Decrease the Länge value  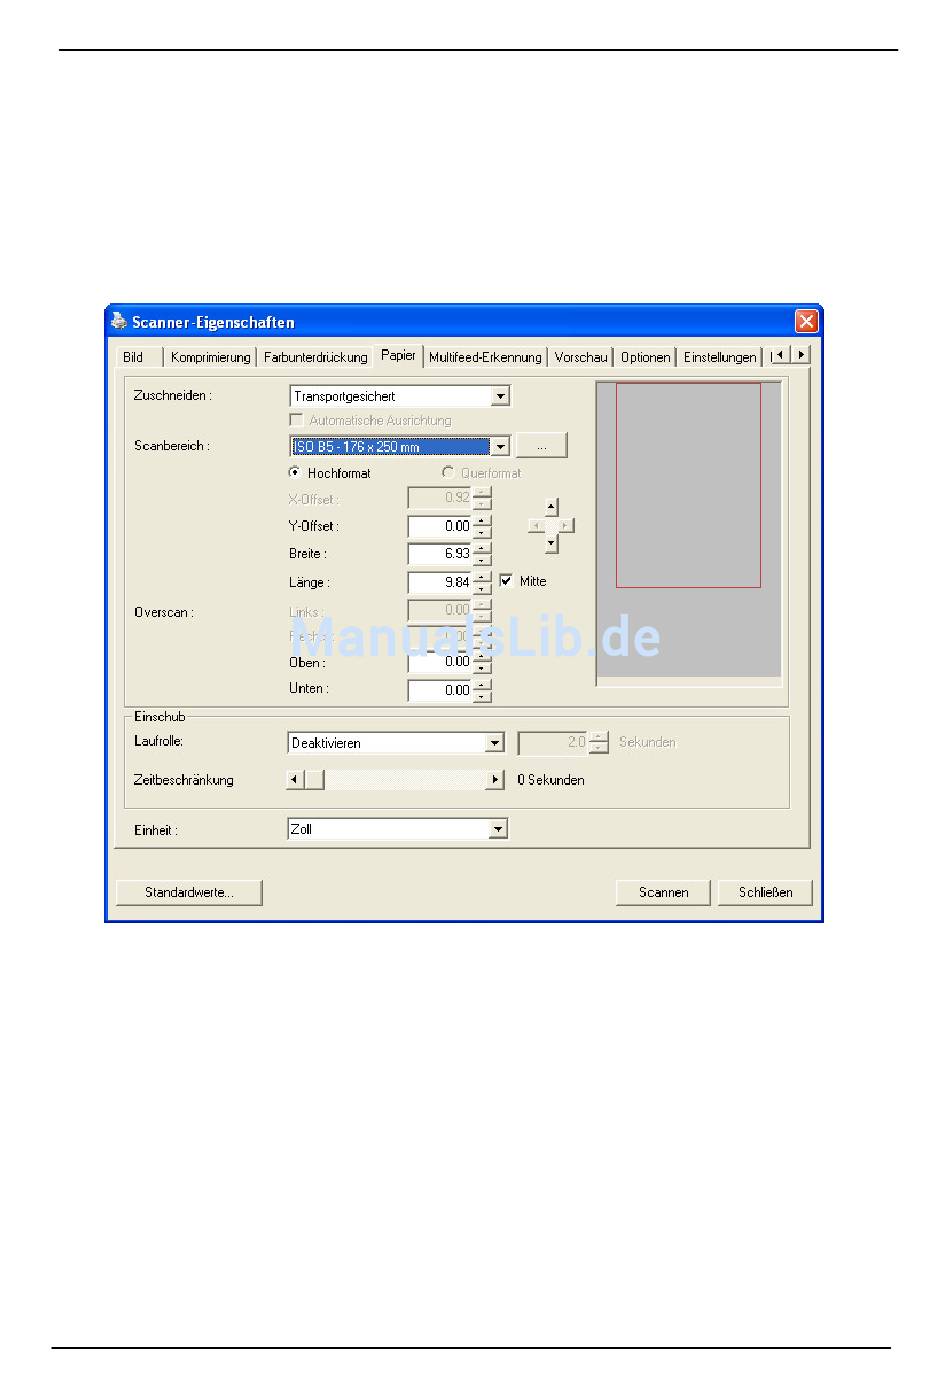[x=483, y=588]
